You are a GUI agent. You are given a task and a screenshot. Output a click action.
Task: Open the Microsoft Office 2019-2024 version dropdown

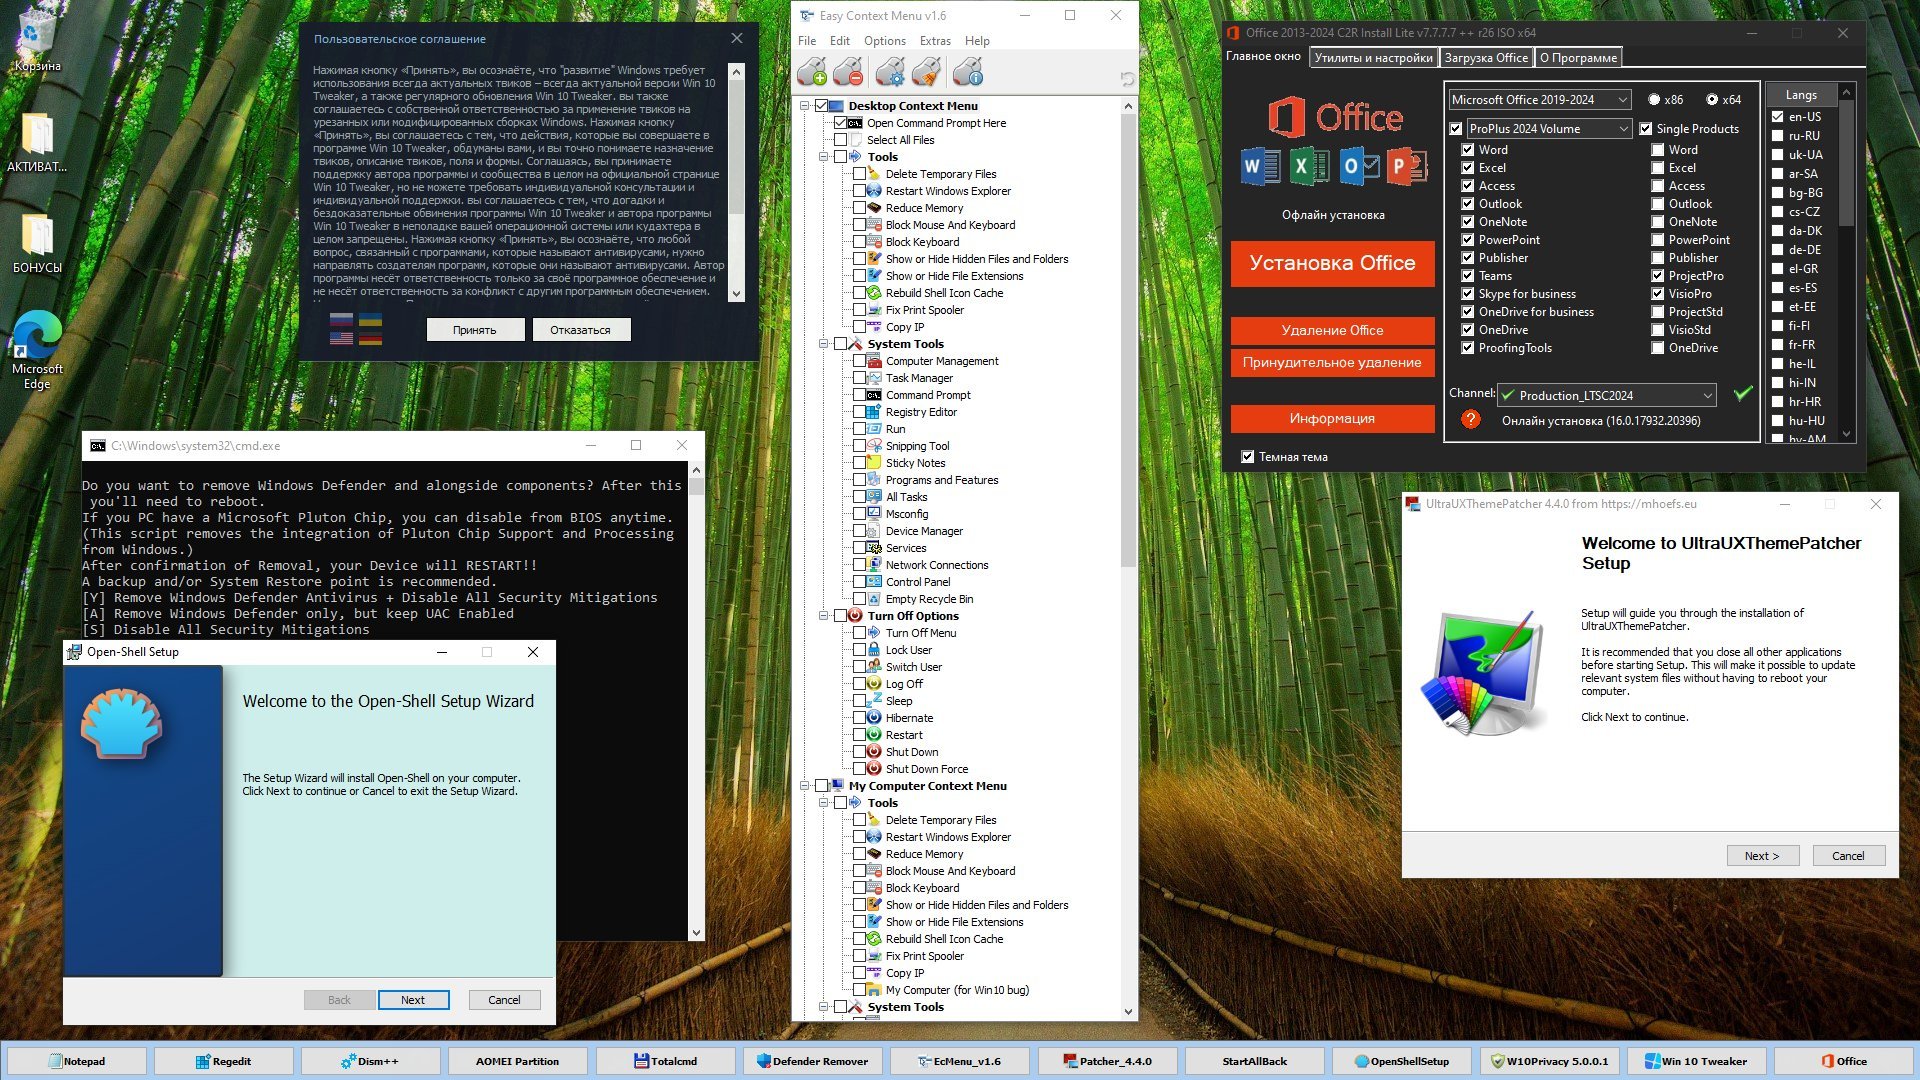1540,100
